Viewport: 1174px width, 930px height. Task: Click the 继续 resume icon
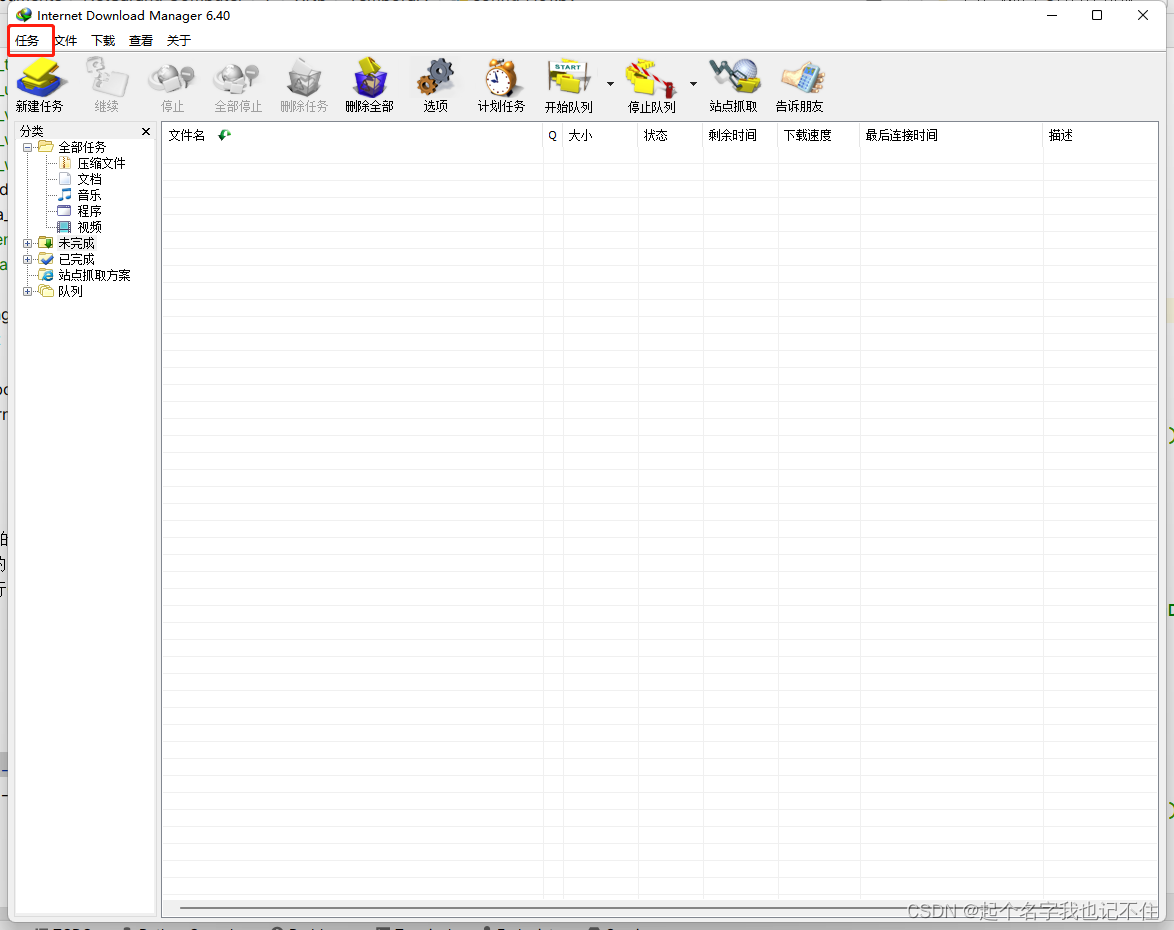point(106,77)
